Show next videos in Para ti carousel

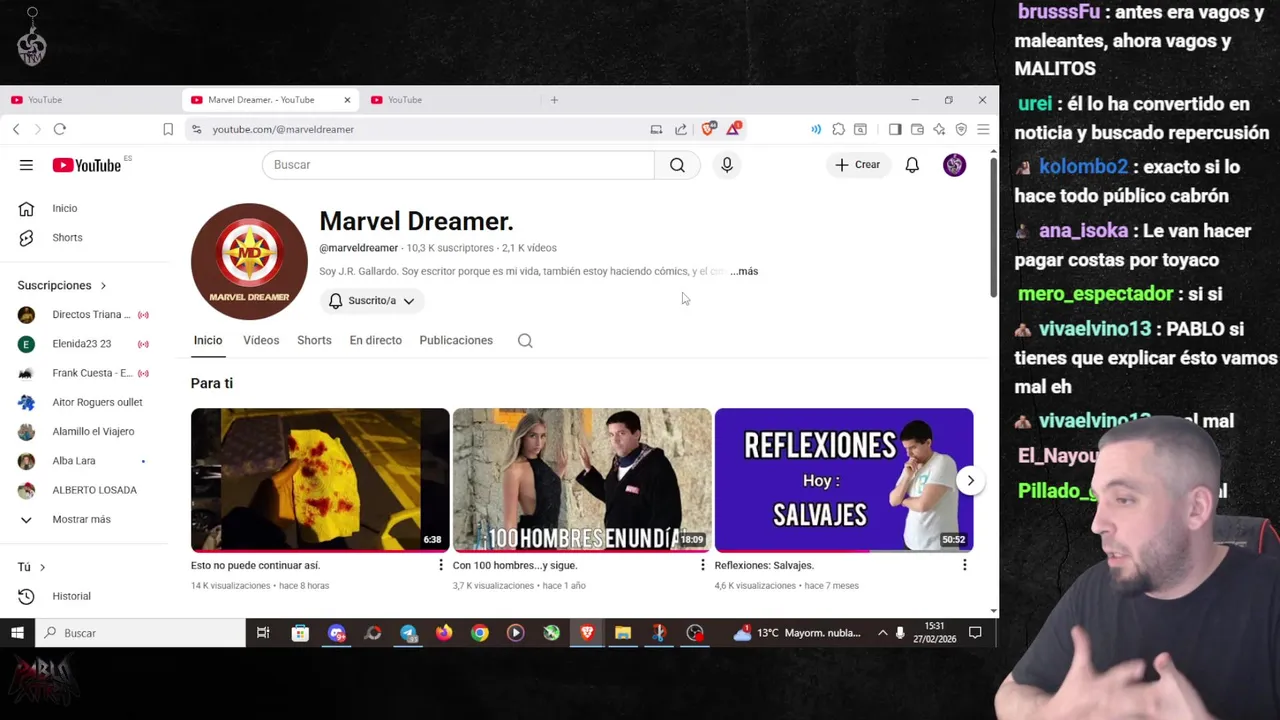click(x=970, y=481)
